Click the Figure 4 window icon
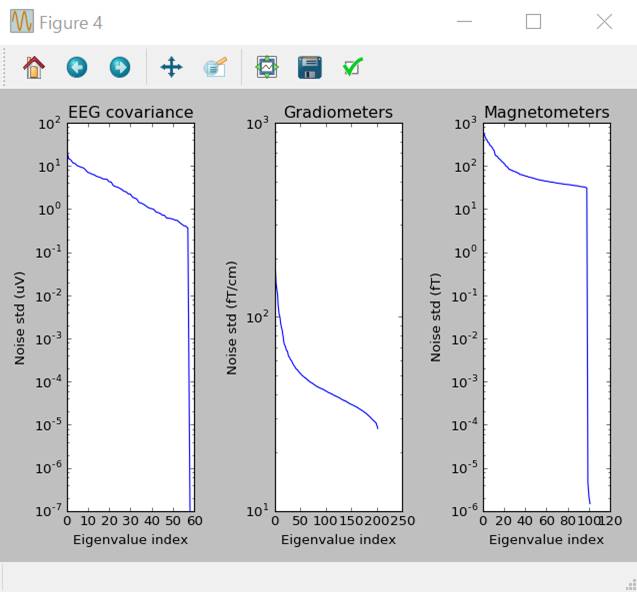The width and height of the screenshot is (637, 592). 21,22
